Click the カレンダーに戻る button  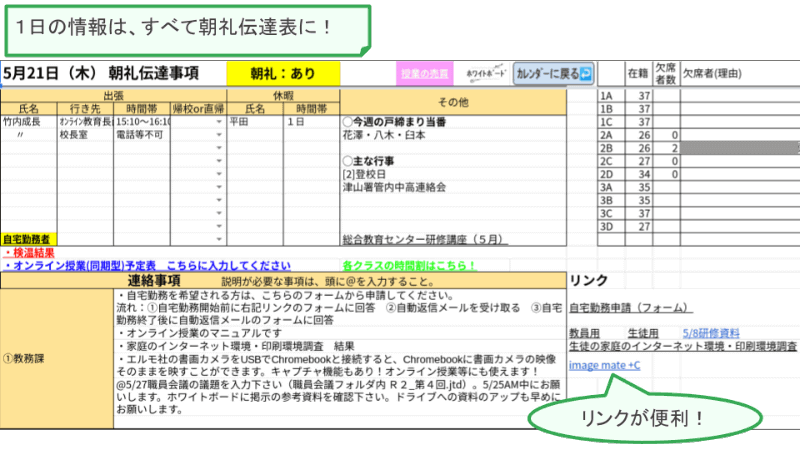pos(553,73)
